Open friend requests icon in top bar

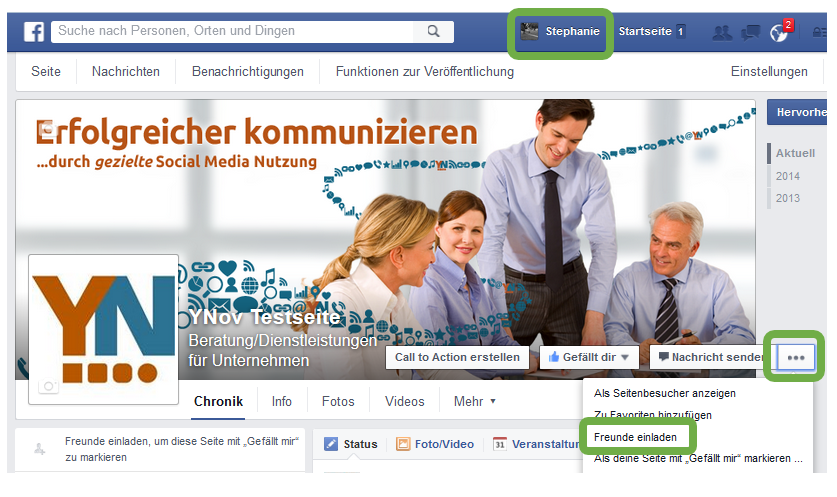(722, 33)
